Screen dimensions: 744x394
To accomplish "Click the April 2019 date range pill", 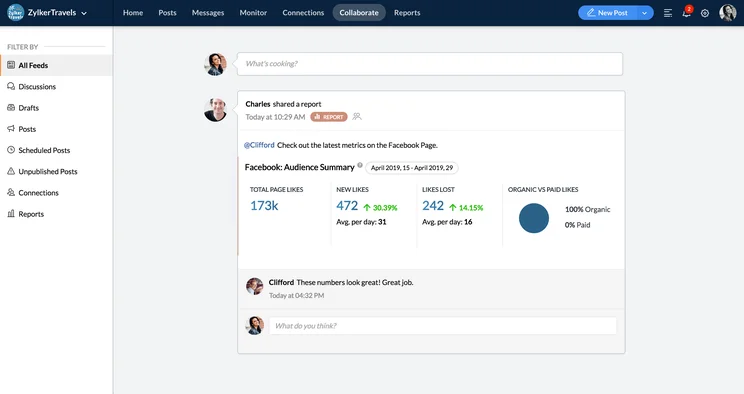I will 412,168.
